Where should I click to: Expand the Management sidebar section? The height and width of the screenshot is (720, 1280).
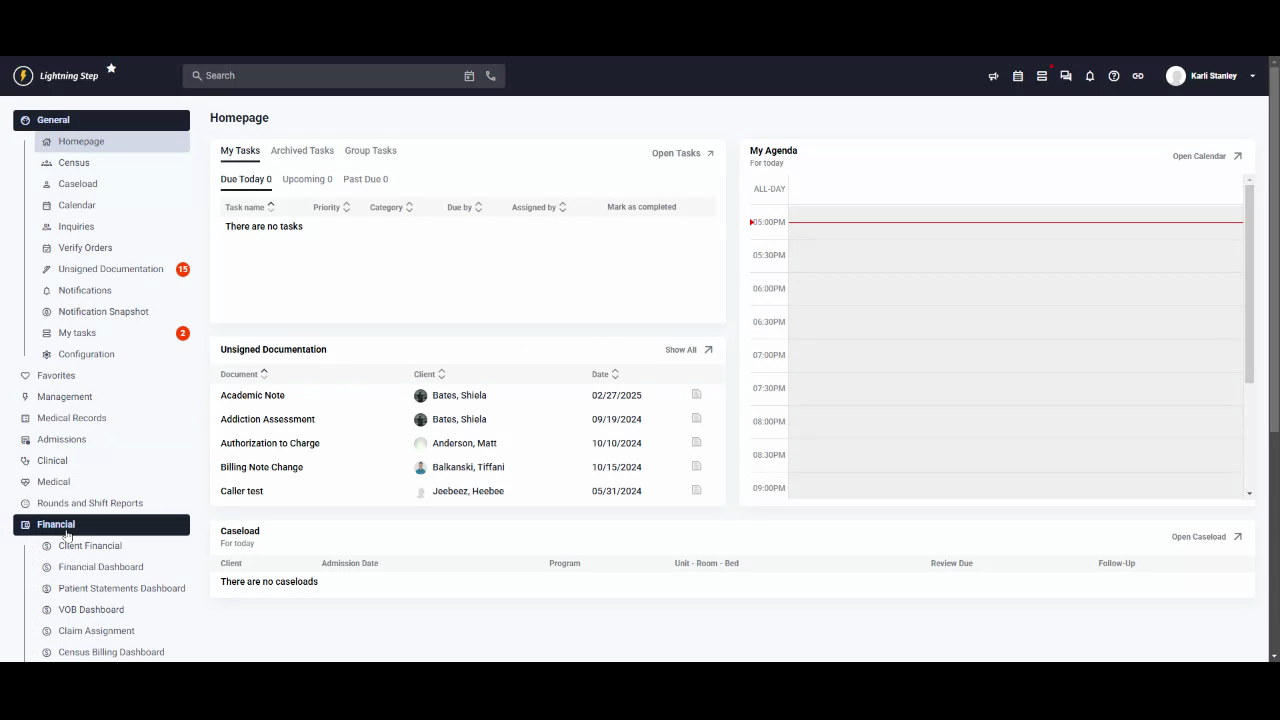pos(65,397)
